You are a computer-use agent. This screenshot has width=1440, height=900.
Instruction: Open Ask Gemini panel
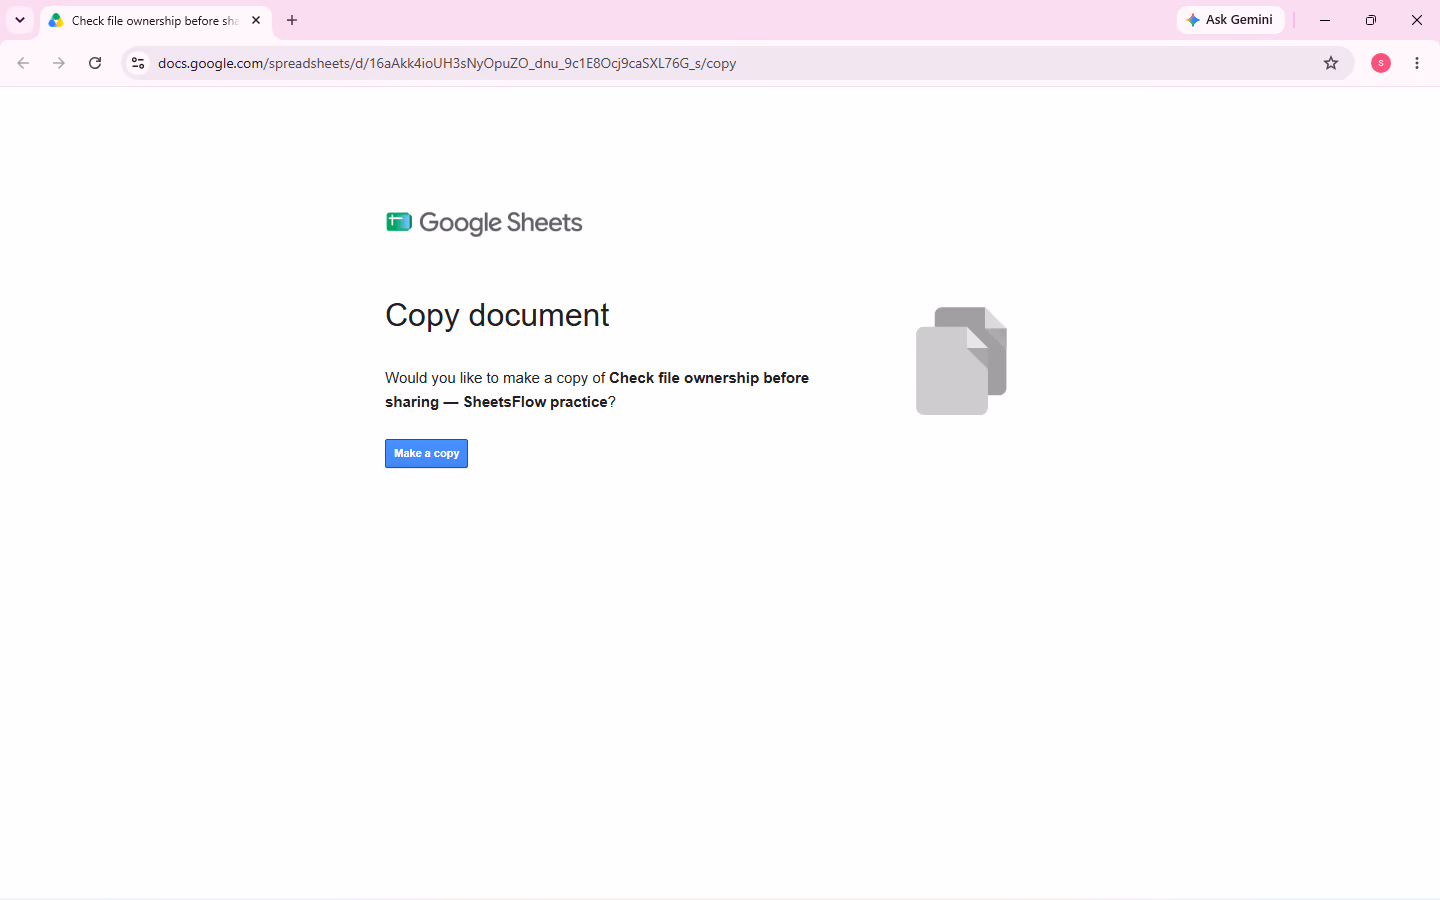(x=1230, y=20)
